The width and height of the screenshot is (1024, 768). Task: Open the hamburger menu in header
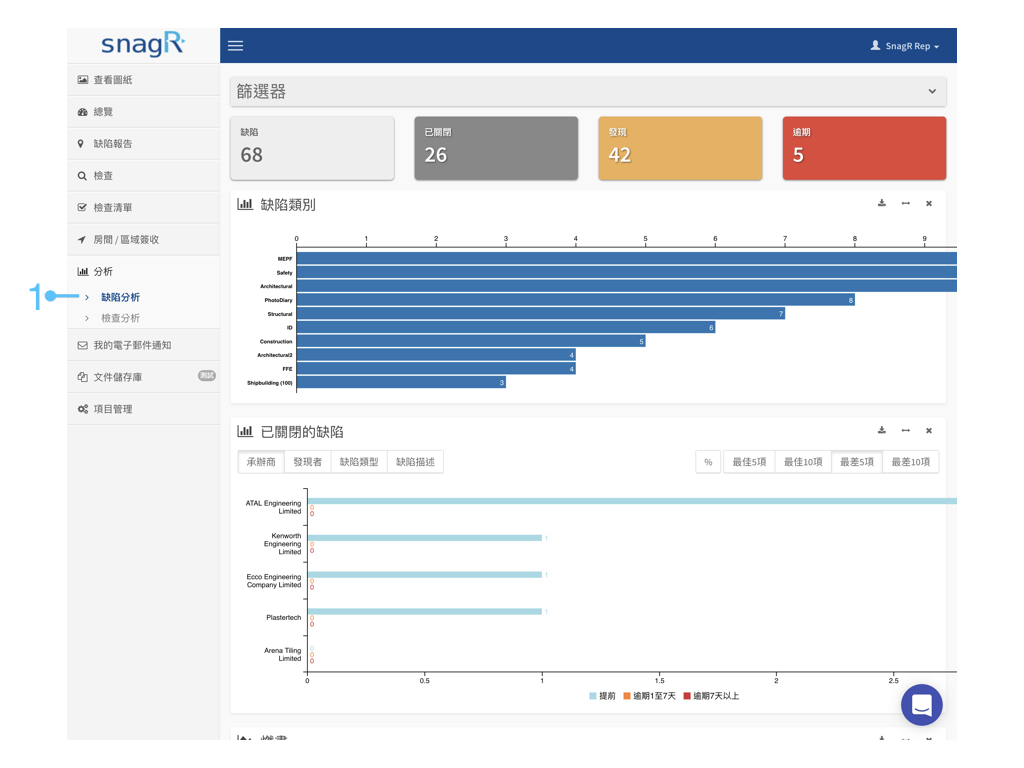point(235,46)
